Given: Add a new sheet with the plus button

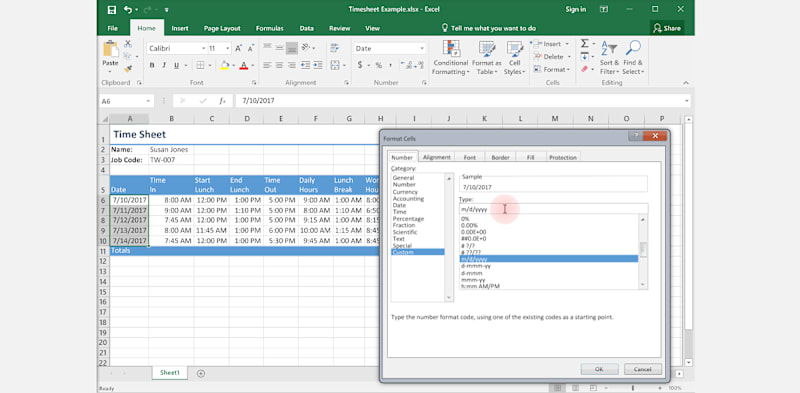Looking at the screenshot, I should pyautogui.click(x=201, y=373).
